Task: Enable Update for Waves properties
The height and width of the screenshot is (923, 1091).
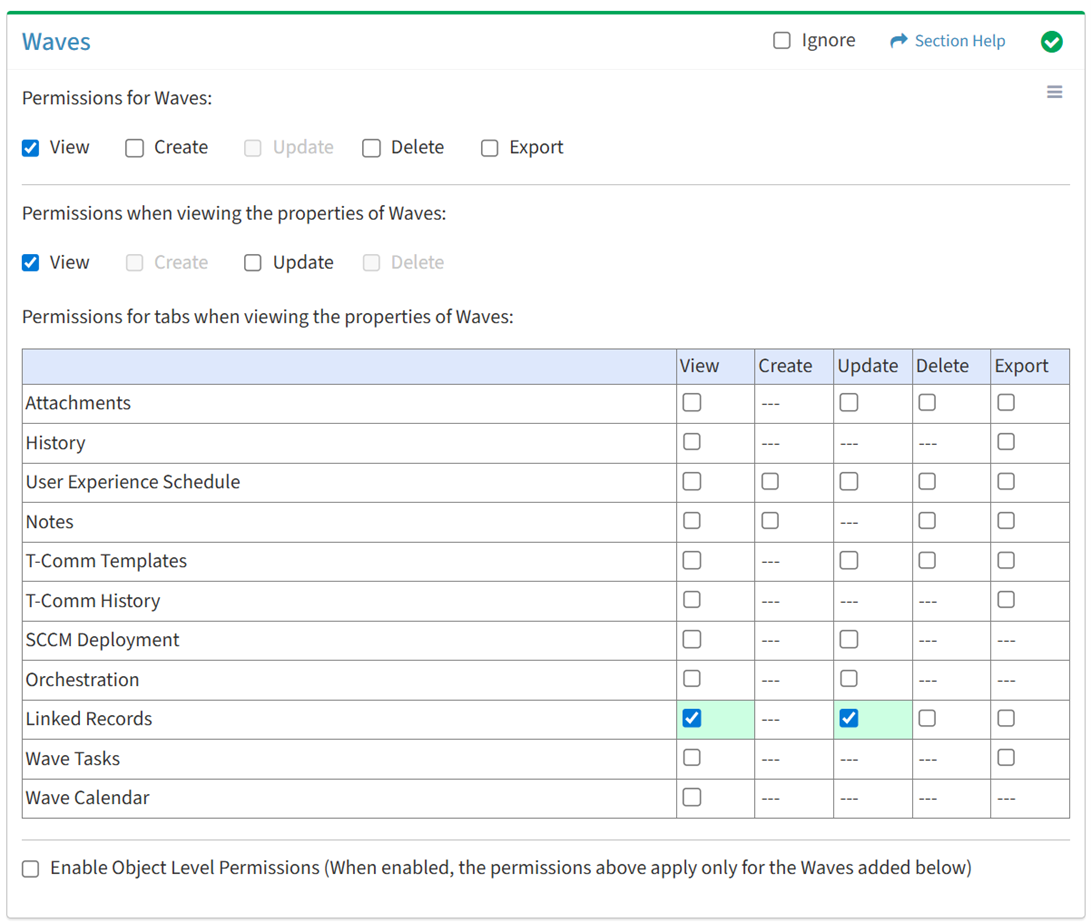Action: pos(253,263)
